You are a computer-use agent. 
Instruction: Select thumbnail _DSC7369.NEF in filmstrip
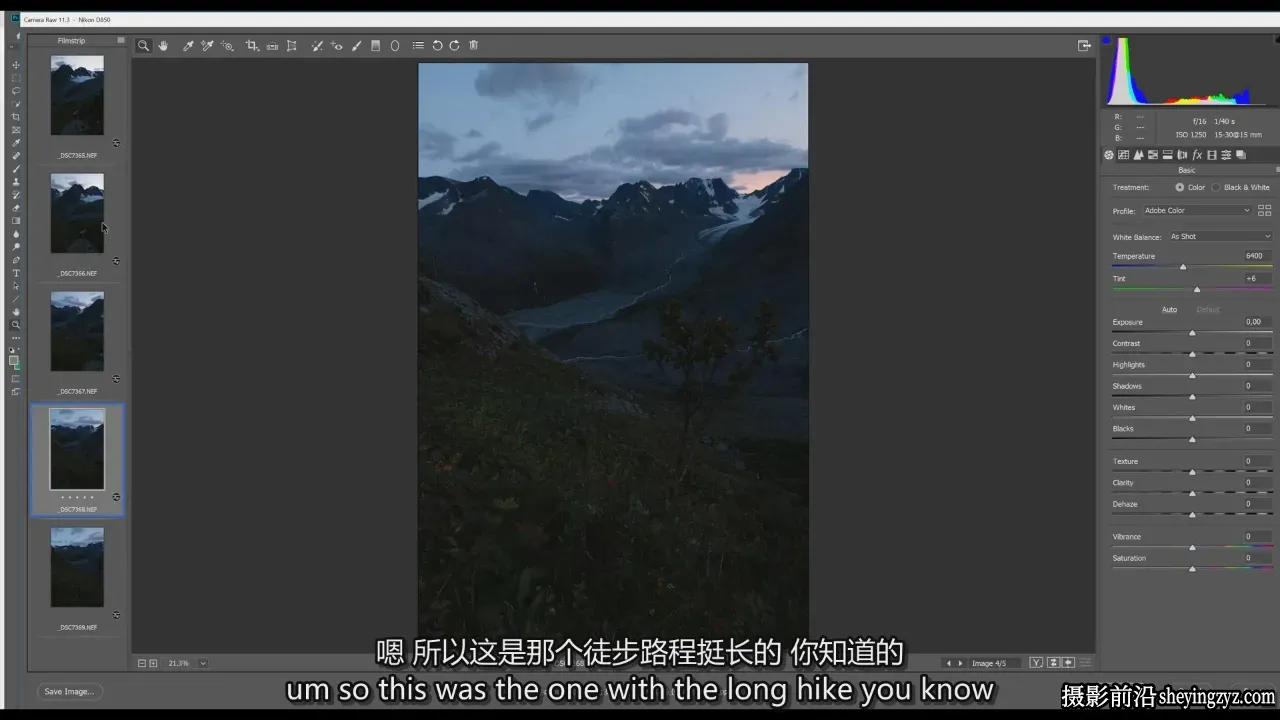click(77, 567)
